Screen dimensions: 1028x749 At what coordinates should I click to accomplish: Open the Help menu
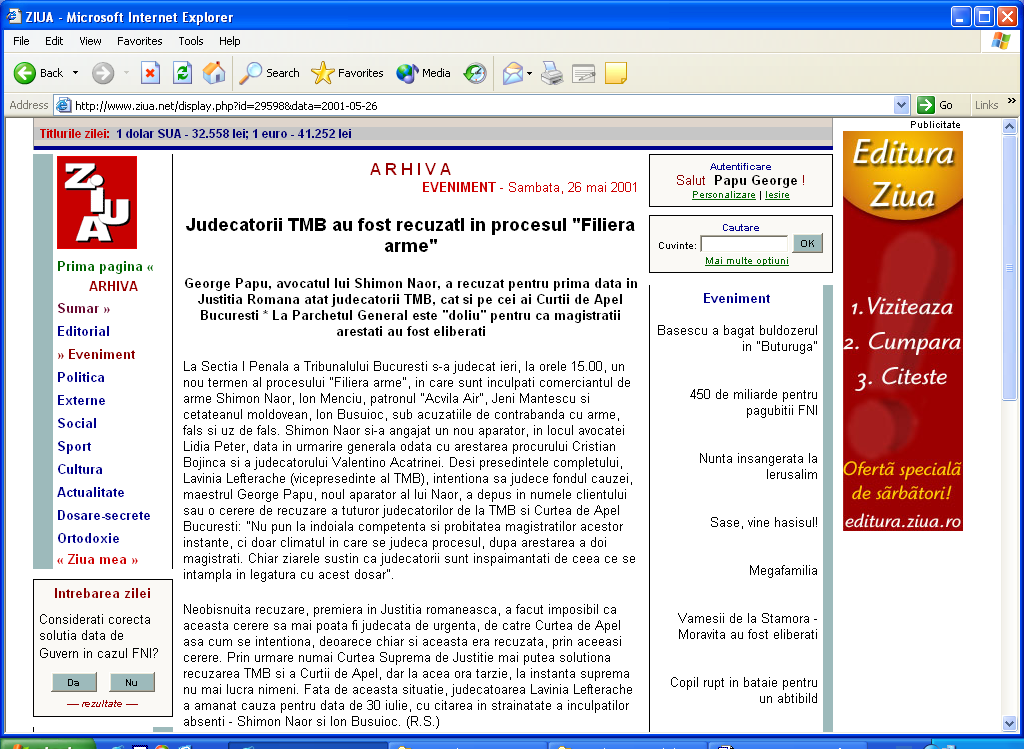point(229,41)
